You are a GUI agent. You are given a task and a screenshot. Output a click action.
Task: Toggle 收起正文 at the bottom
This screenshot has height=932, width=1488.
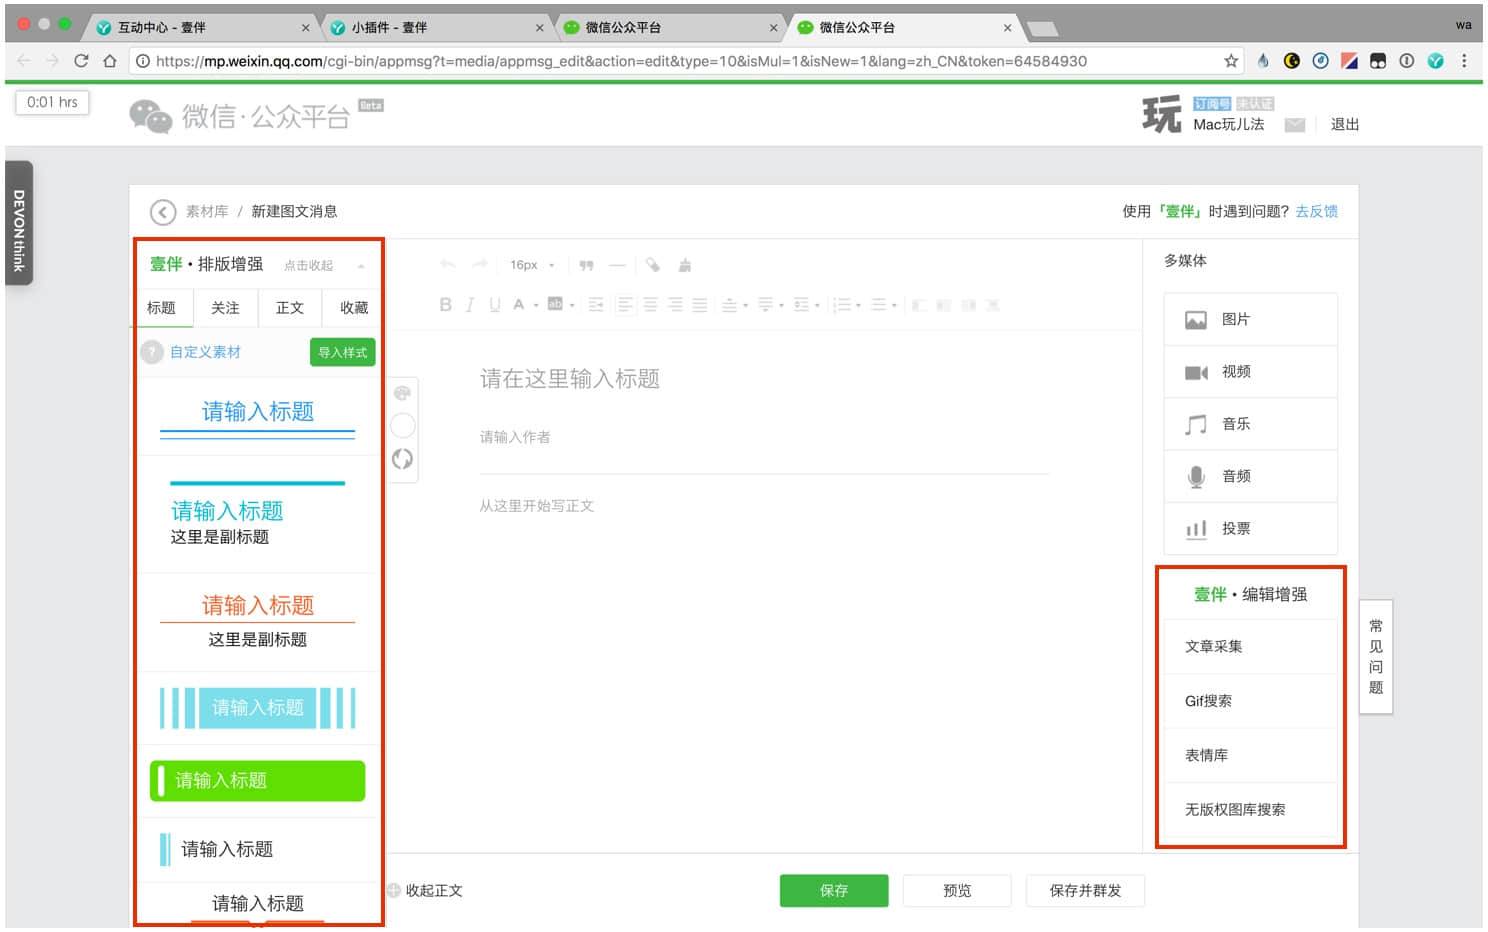425,891
